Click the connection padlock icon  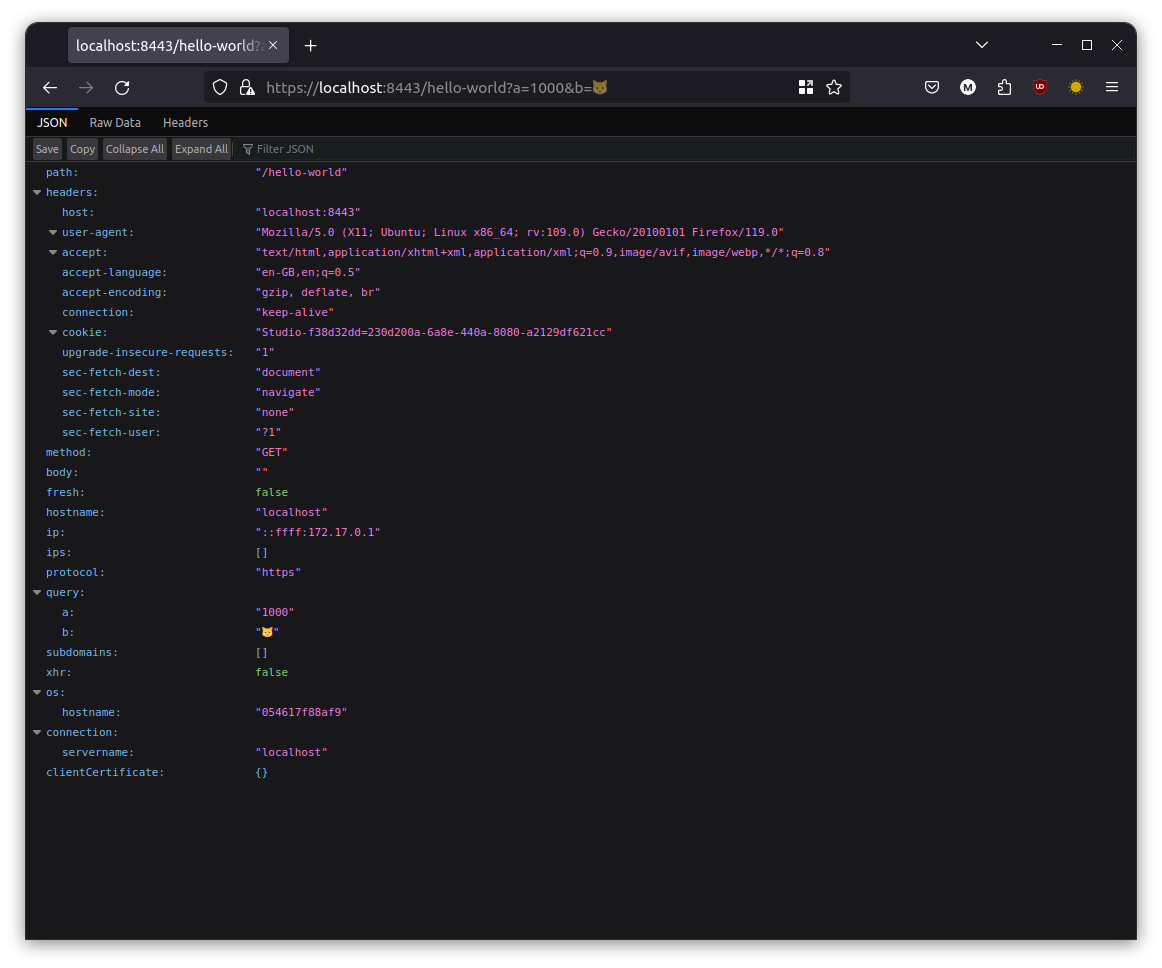tap(247, 88)
